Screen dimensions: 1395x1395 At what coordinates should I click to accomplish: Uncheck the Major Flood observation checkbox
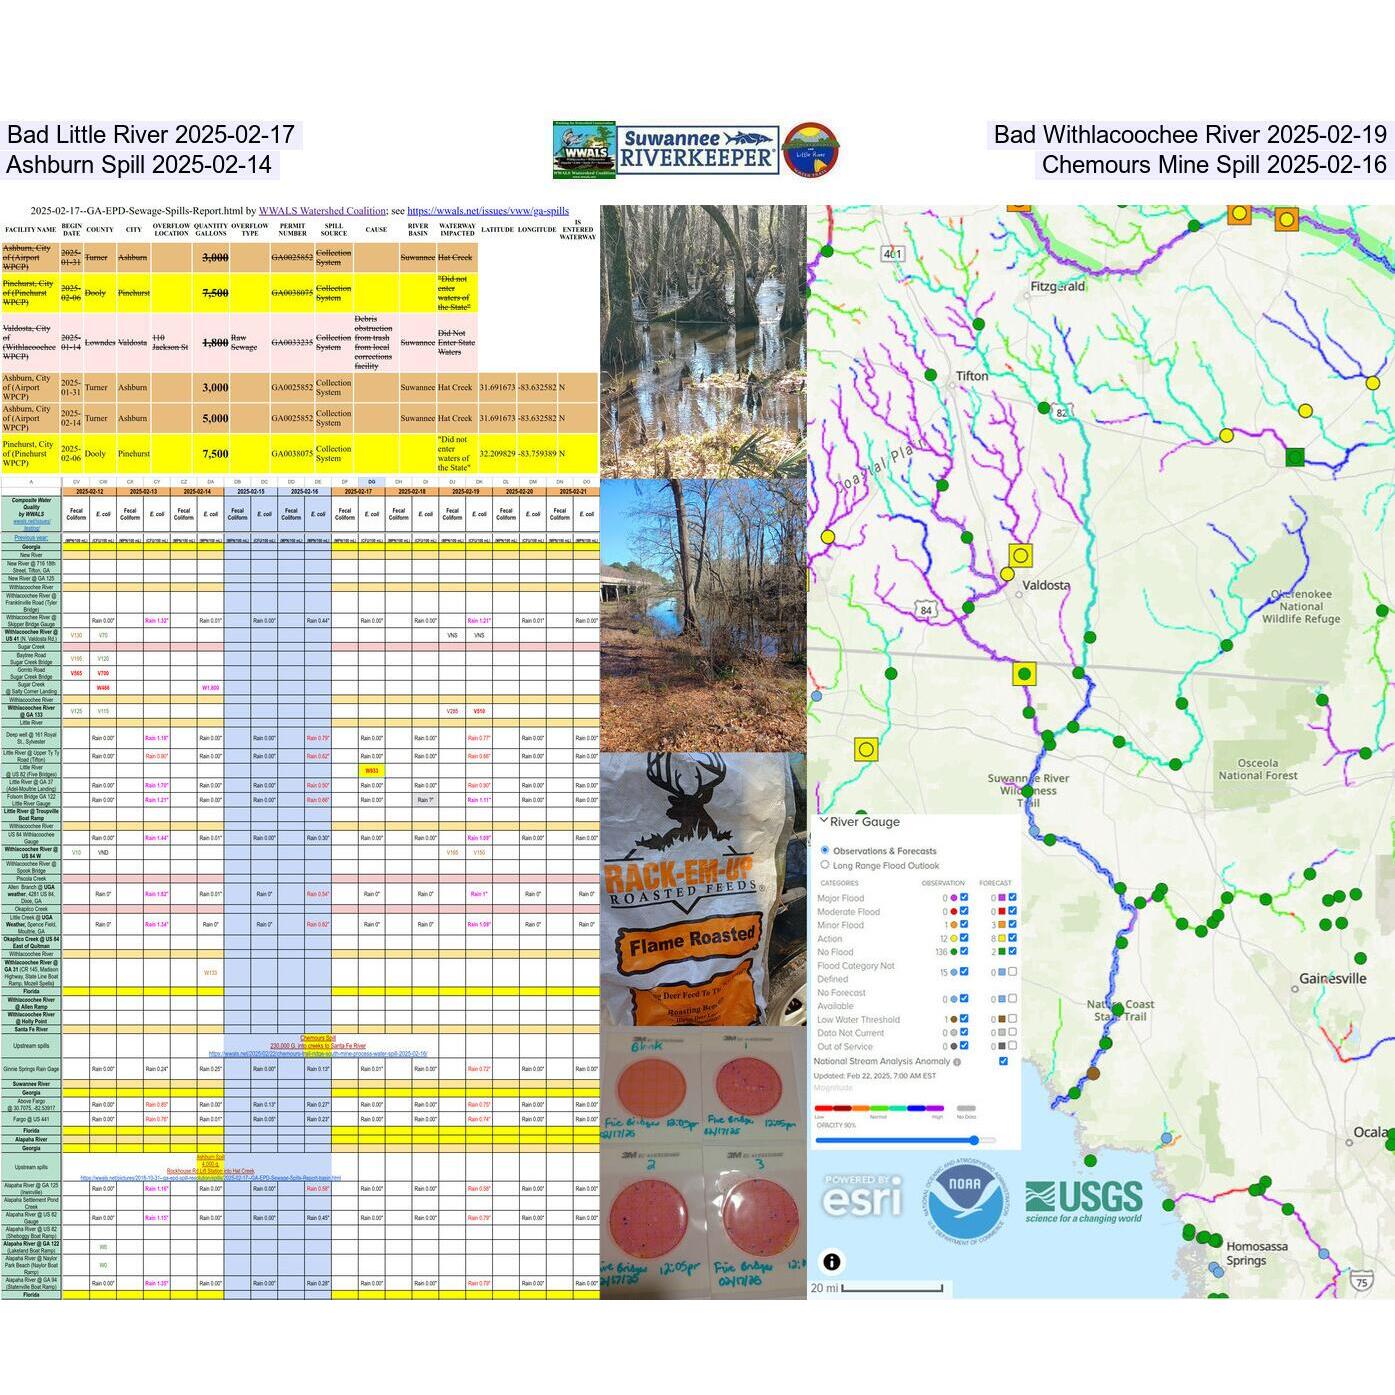[964, 897]
